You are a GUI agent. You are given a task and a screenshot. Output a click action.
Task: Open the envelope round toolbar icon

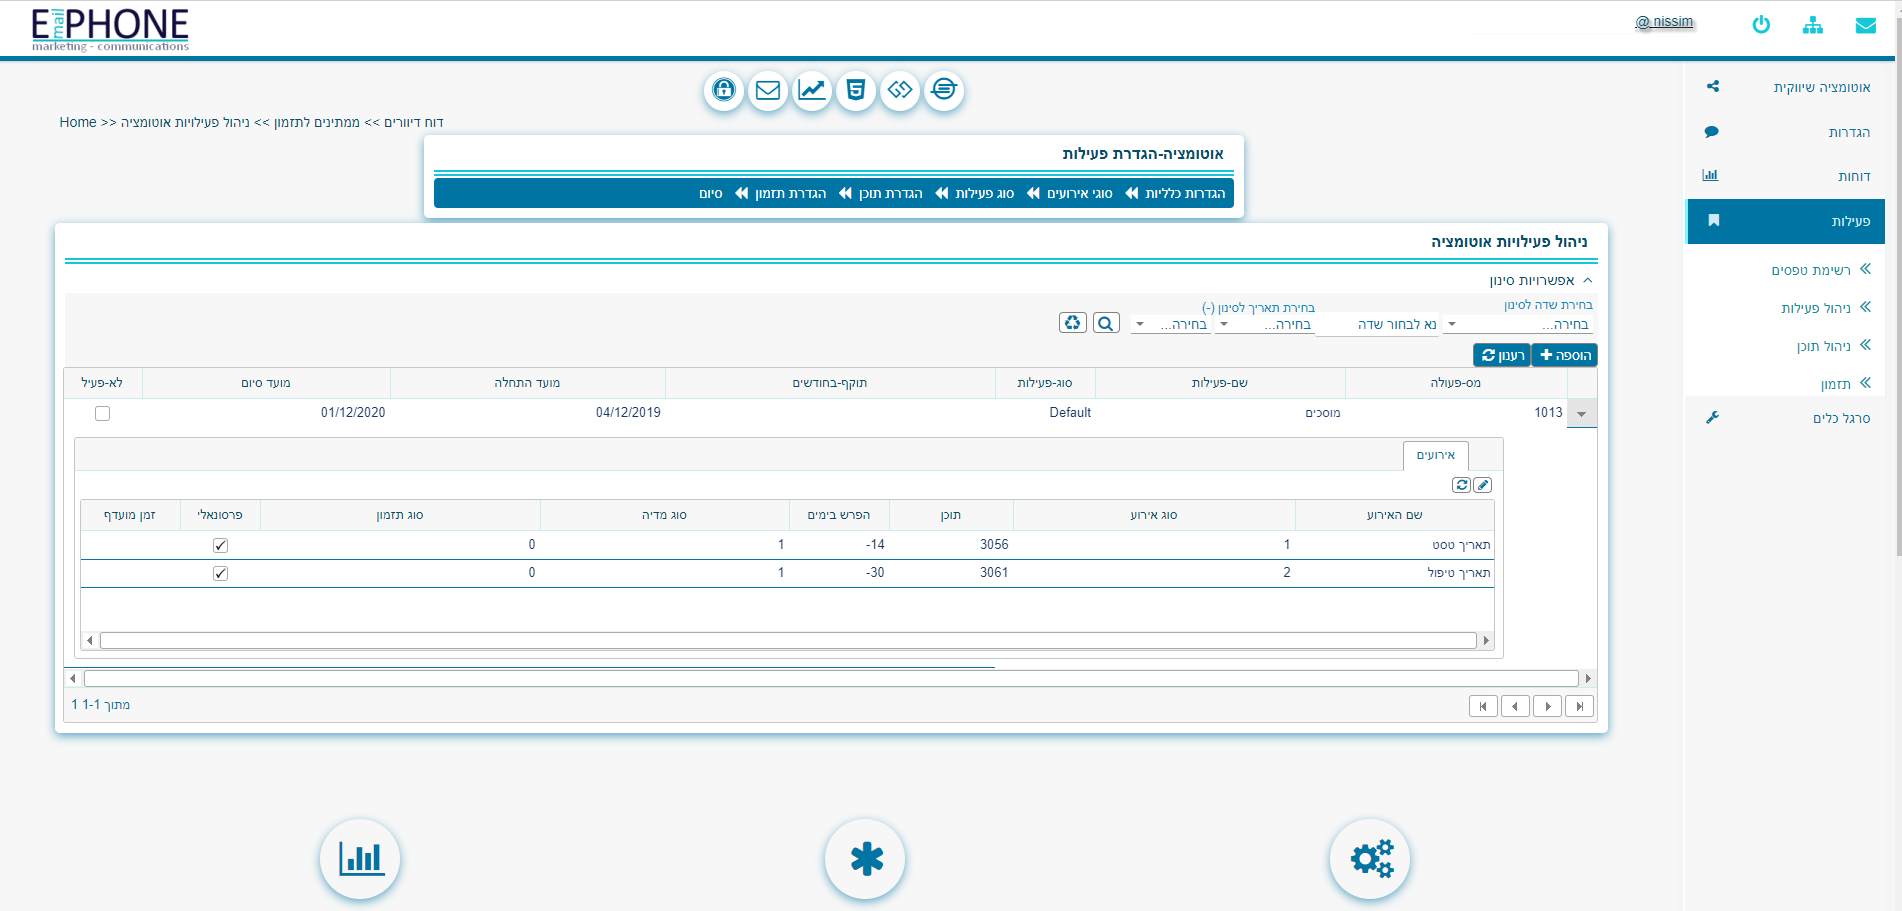click(x=768, y=90)
